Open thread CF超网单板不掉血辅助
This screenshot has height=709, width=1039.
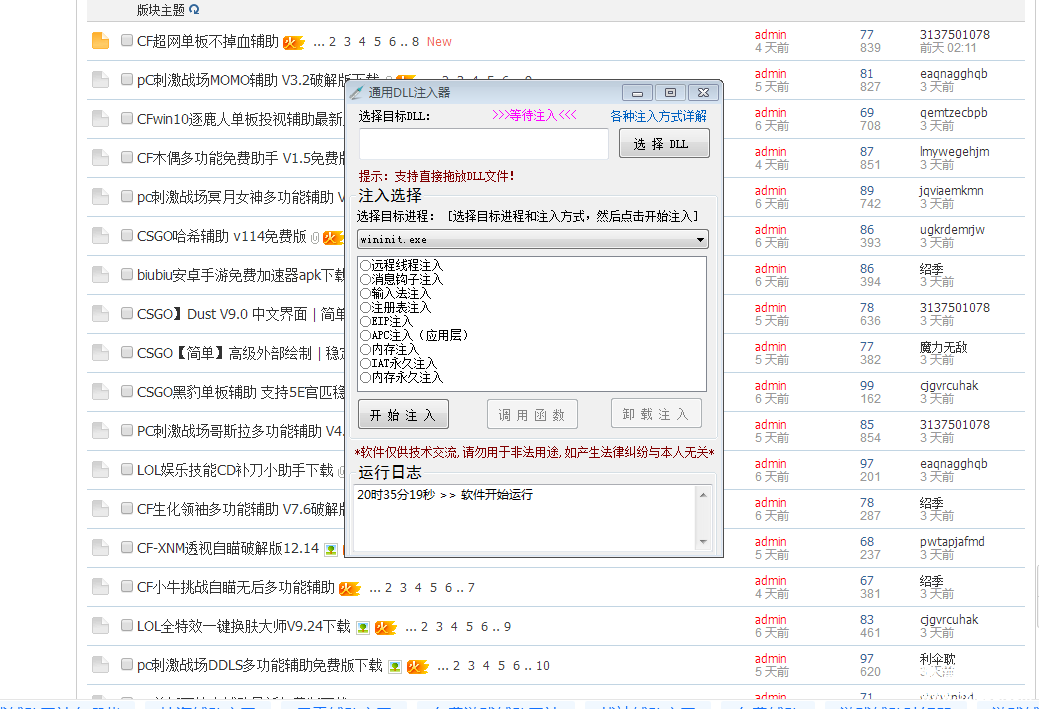pos(208,42)
